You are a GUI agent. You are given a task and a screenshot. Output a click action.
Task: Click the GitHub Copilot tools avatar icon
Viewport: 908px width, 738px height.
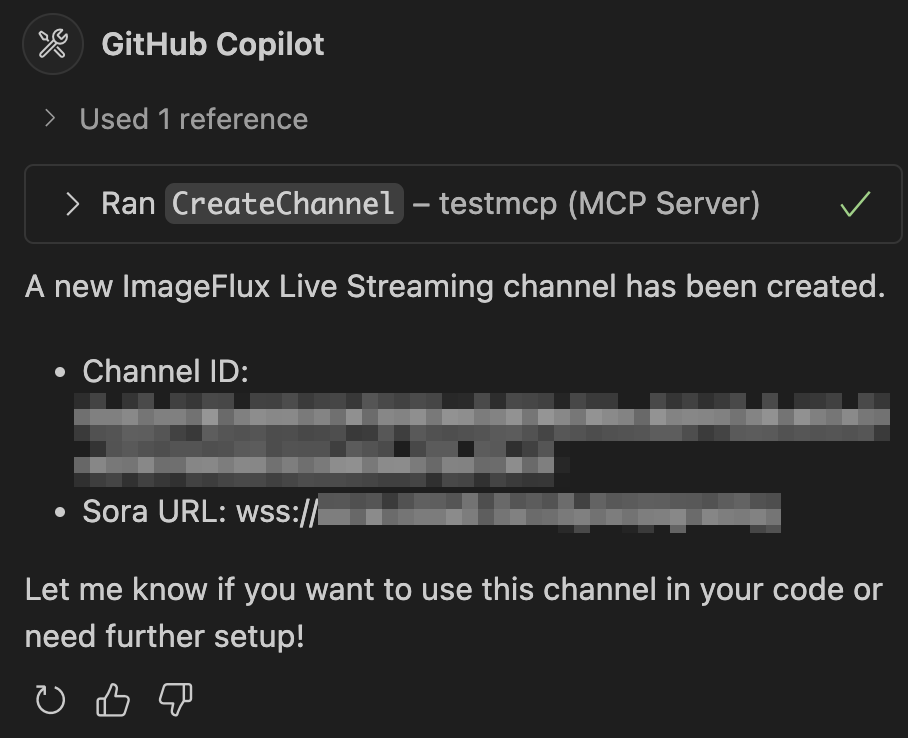point(53,44)
